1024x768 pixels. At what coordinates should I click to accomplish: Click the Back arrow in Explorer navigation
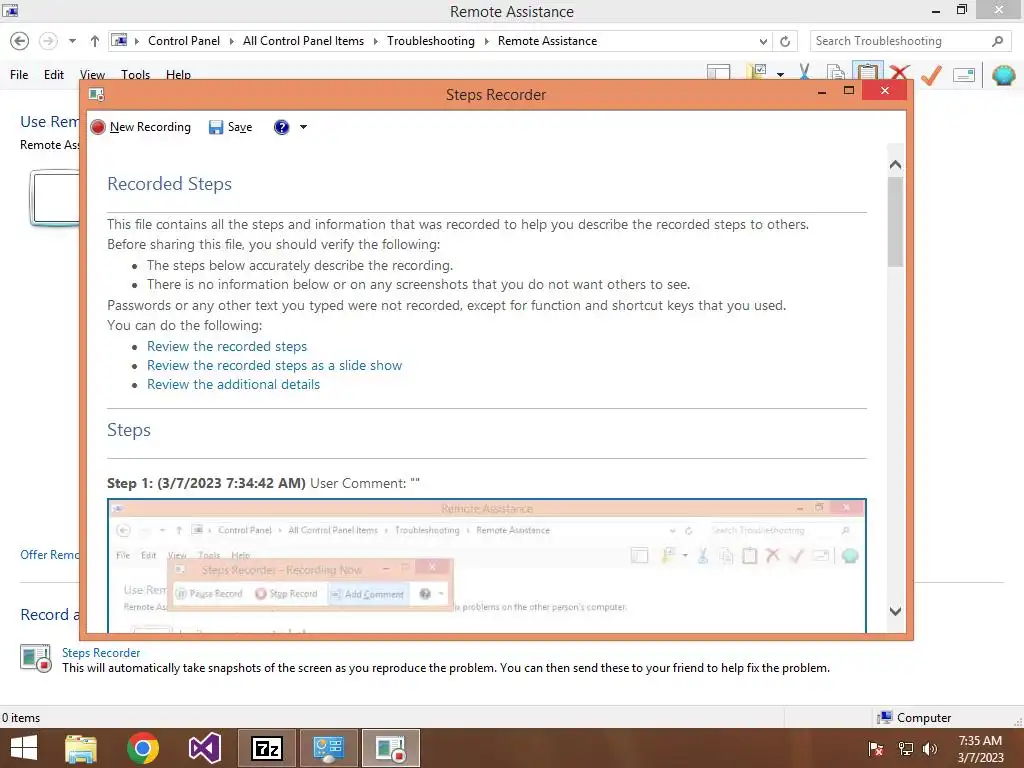pyautogui.click(x=20, y=41)
